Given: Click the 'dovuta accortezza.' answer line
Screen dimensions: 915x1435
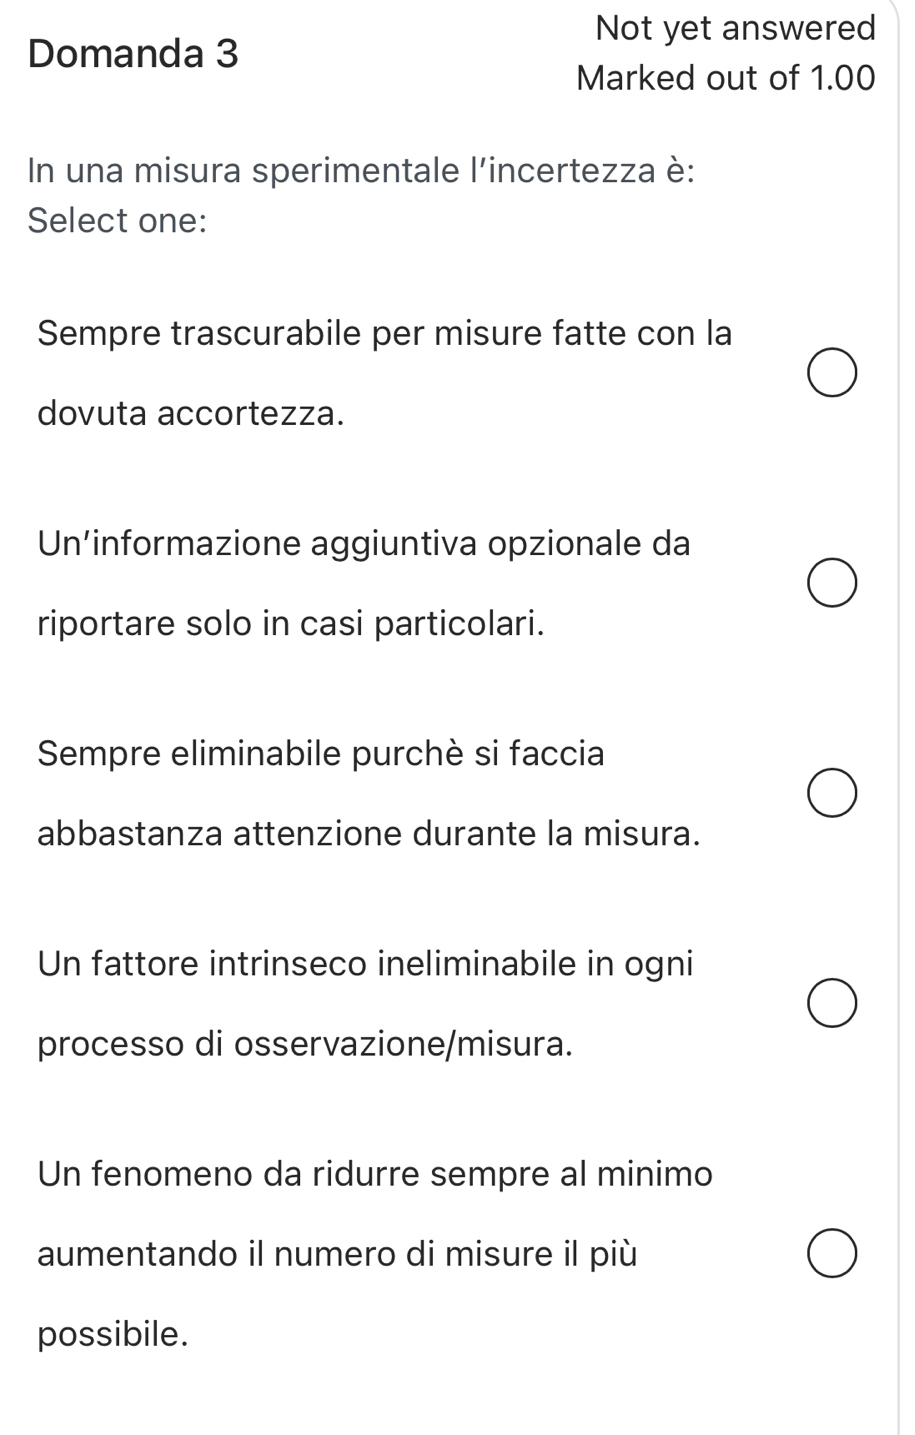Looking at the screenshot, I should pos(191,413).
